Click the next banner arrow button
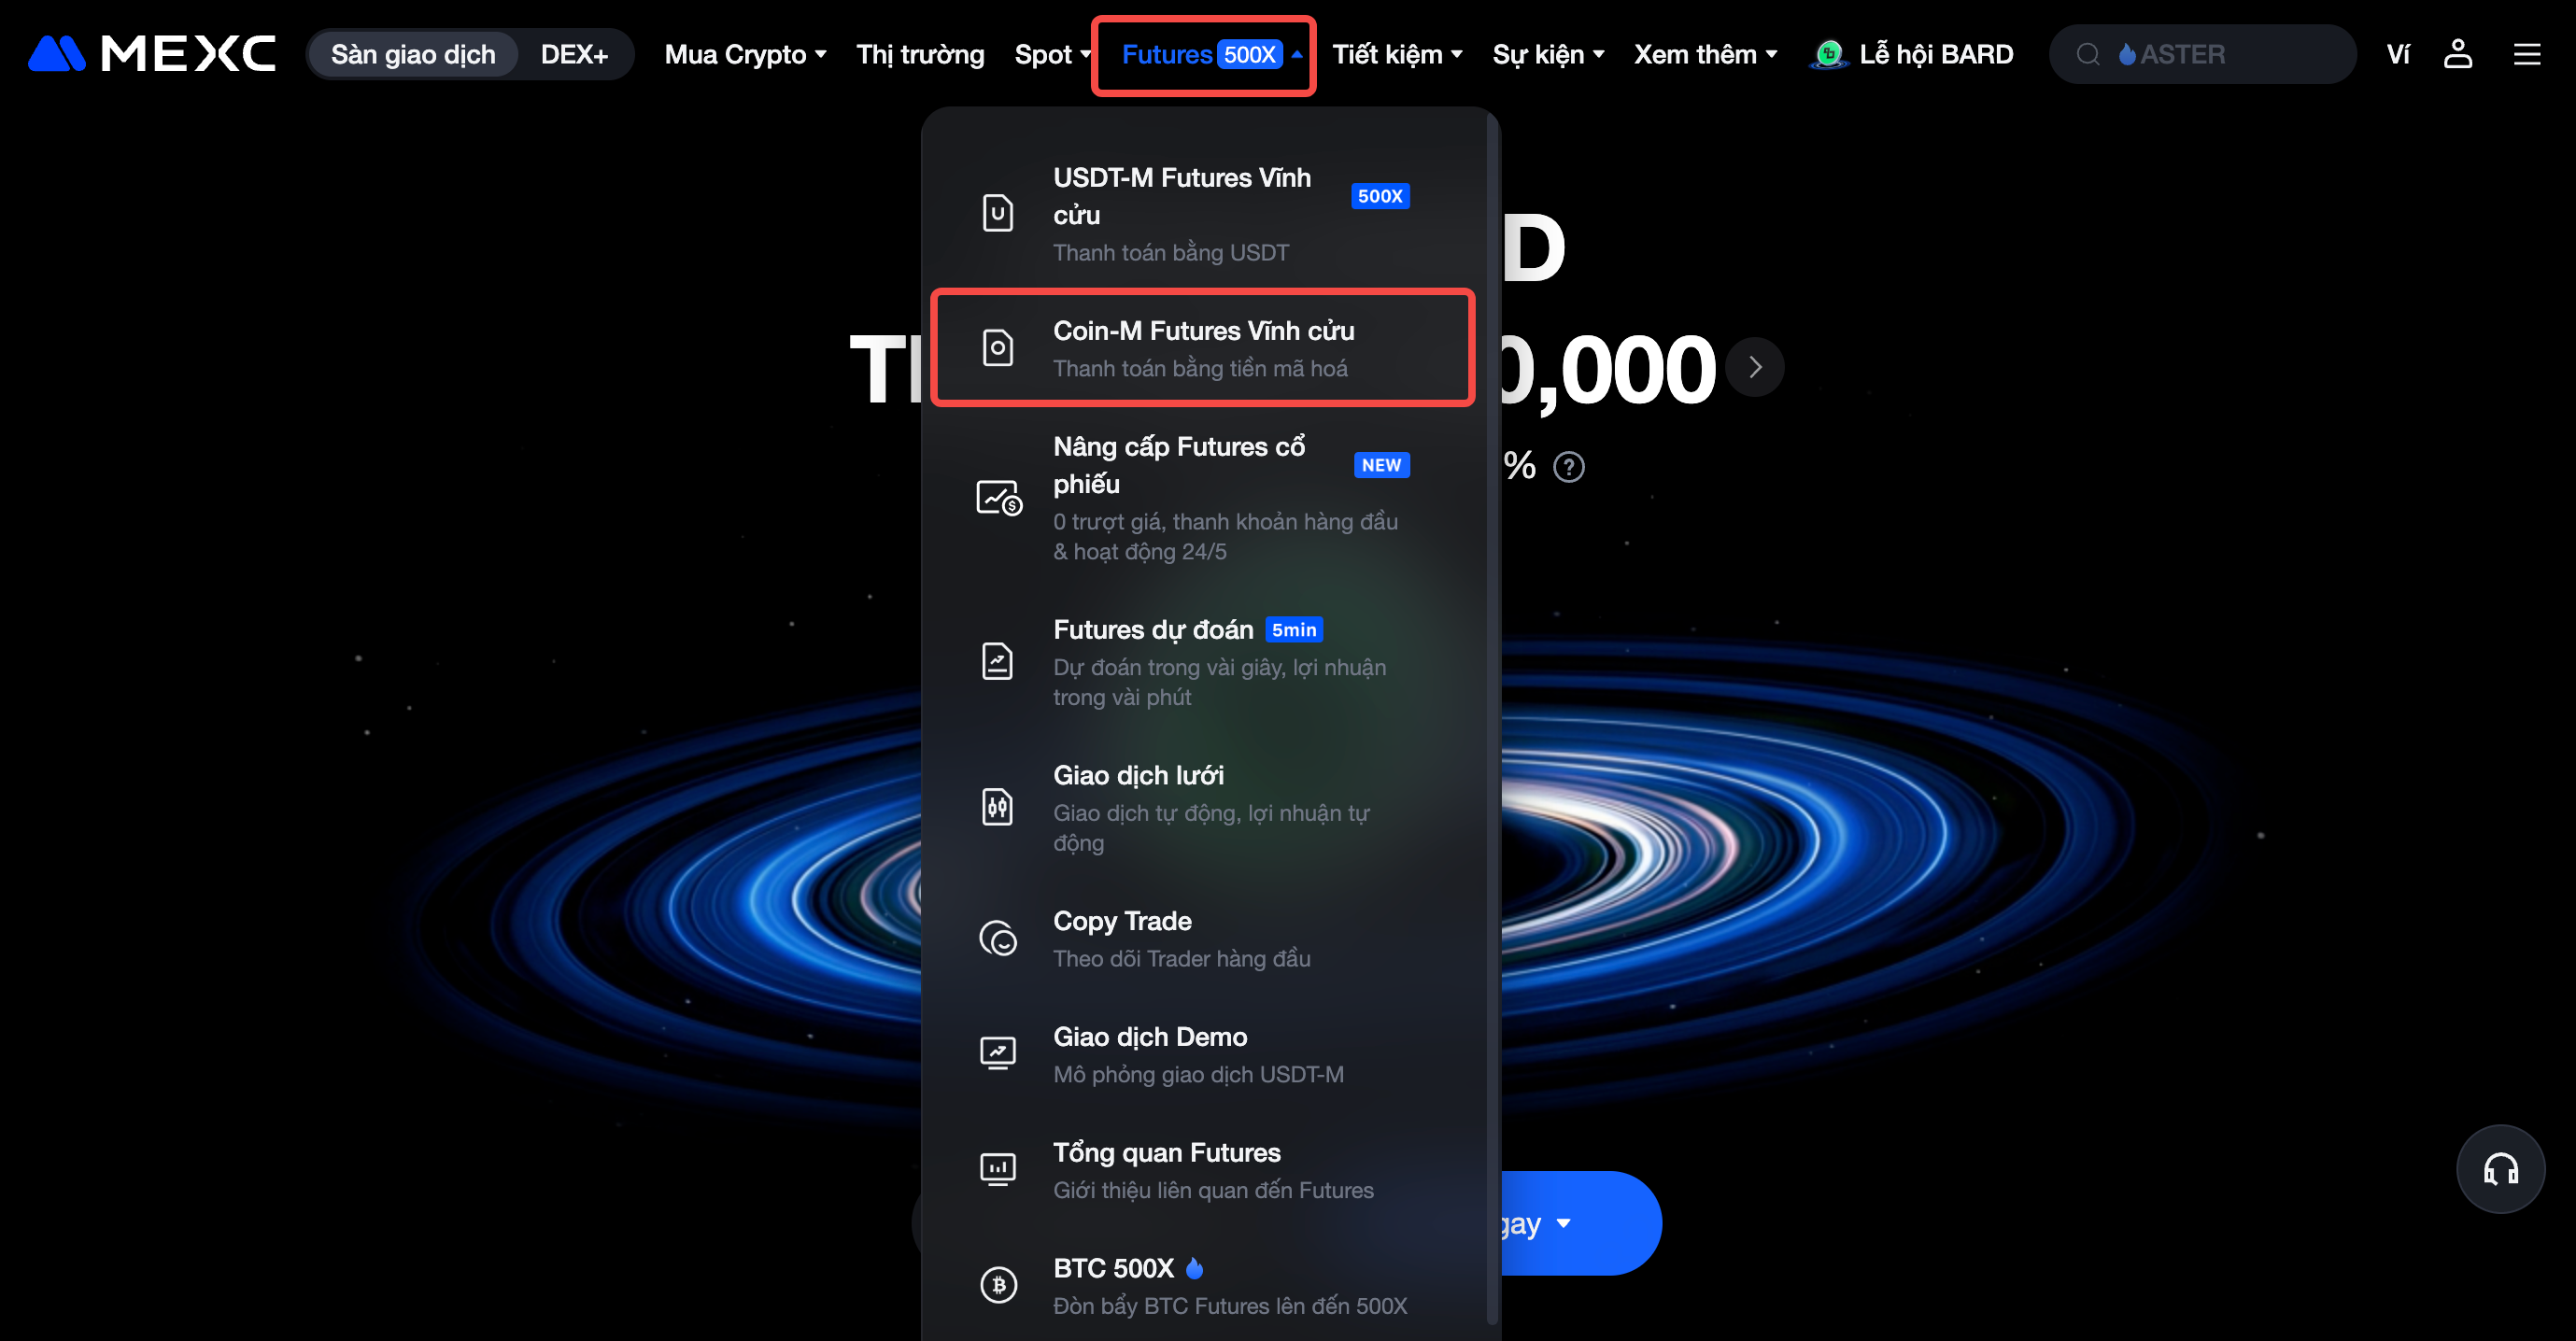Image resolution: width=2576 pixels, height=1341 pixels. click(1755, 367)
